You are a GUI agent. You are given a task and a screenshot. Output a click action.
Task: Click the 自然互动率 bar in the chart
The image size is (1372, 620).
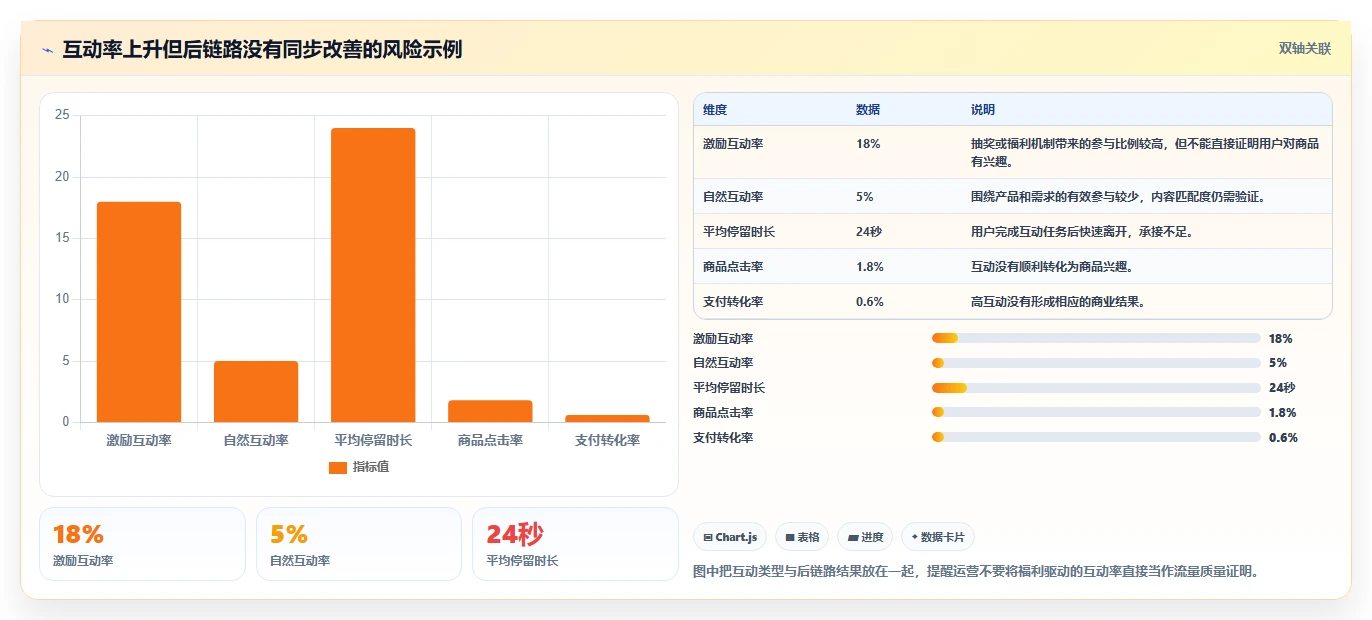[256, 391]
